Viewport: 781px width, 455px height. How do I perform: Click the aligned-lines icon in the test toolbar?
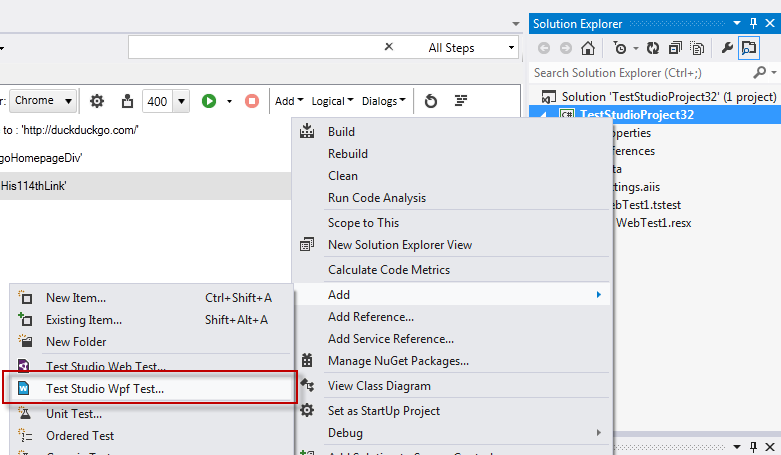pos(461,101)
